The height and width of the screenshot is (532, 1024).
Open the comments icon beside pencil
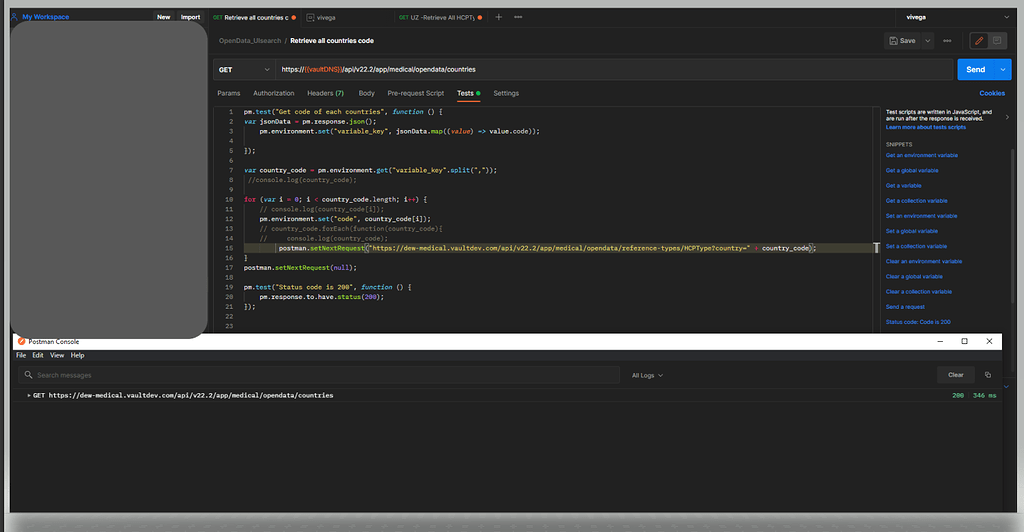(997, 41)
